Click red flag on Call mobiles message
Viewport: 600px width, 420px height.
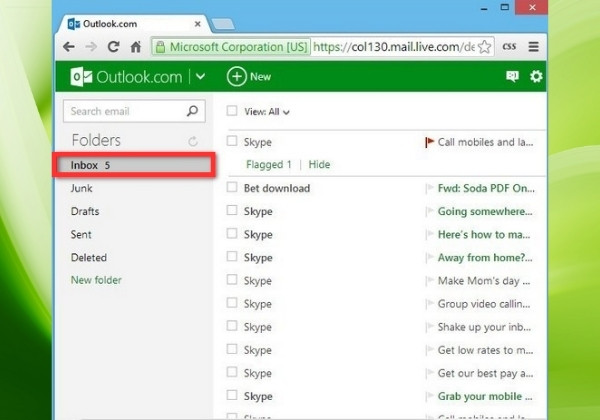pyautogui.click(x=429, y=142)
